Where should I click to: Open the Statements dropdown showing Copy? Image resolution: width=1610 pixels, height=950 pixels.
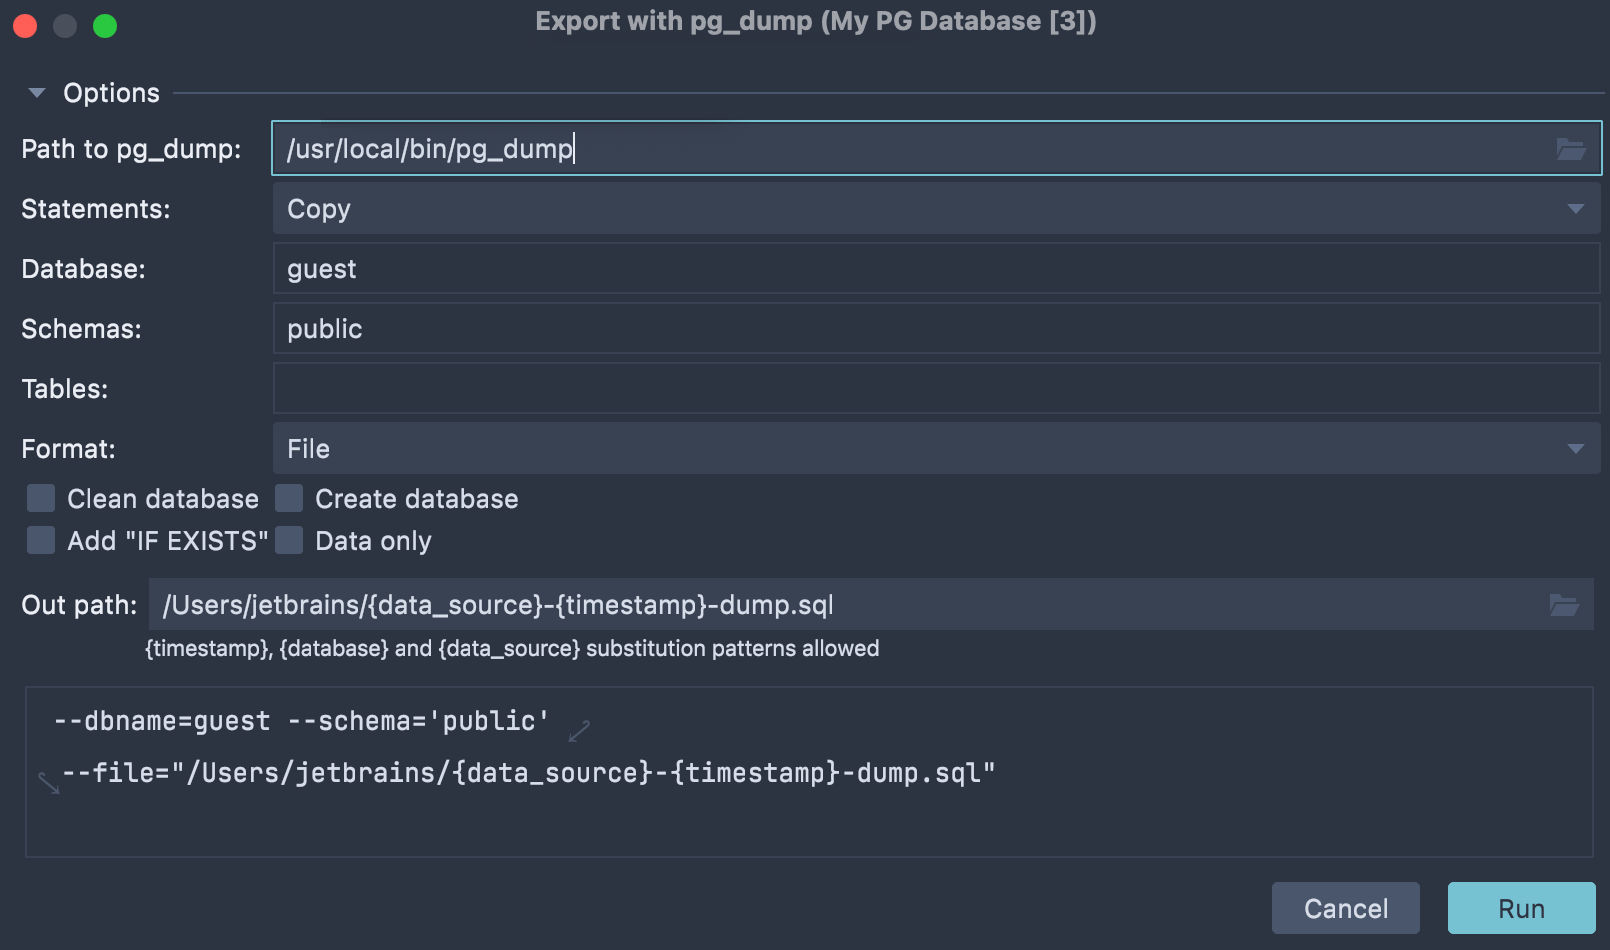(x=935, y=209)
